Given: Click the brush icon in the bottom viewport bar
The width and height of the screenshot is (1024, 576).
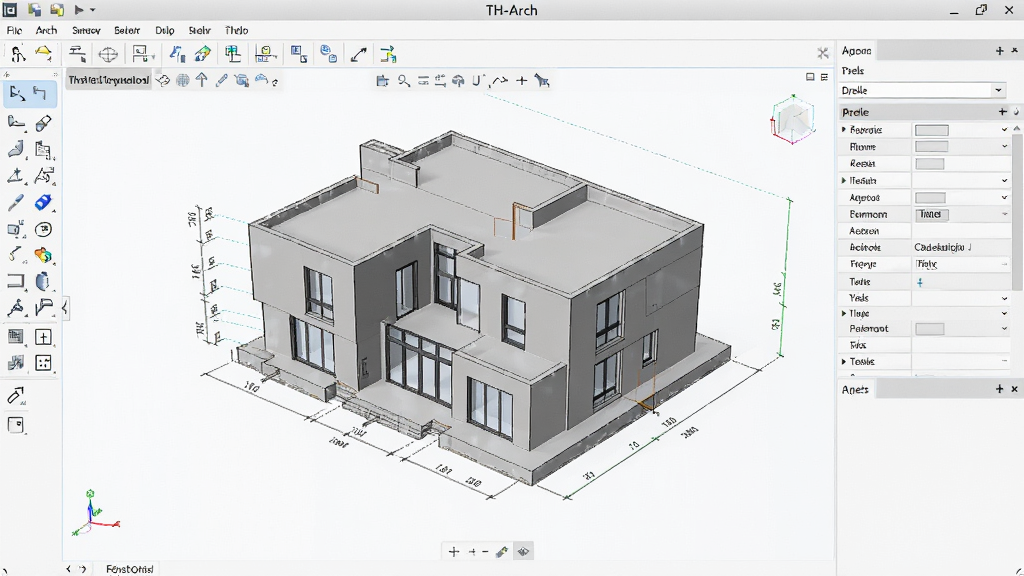Looking at the screenshot, I should click(502, 552).
